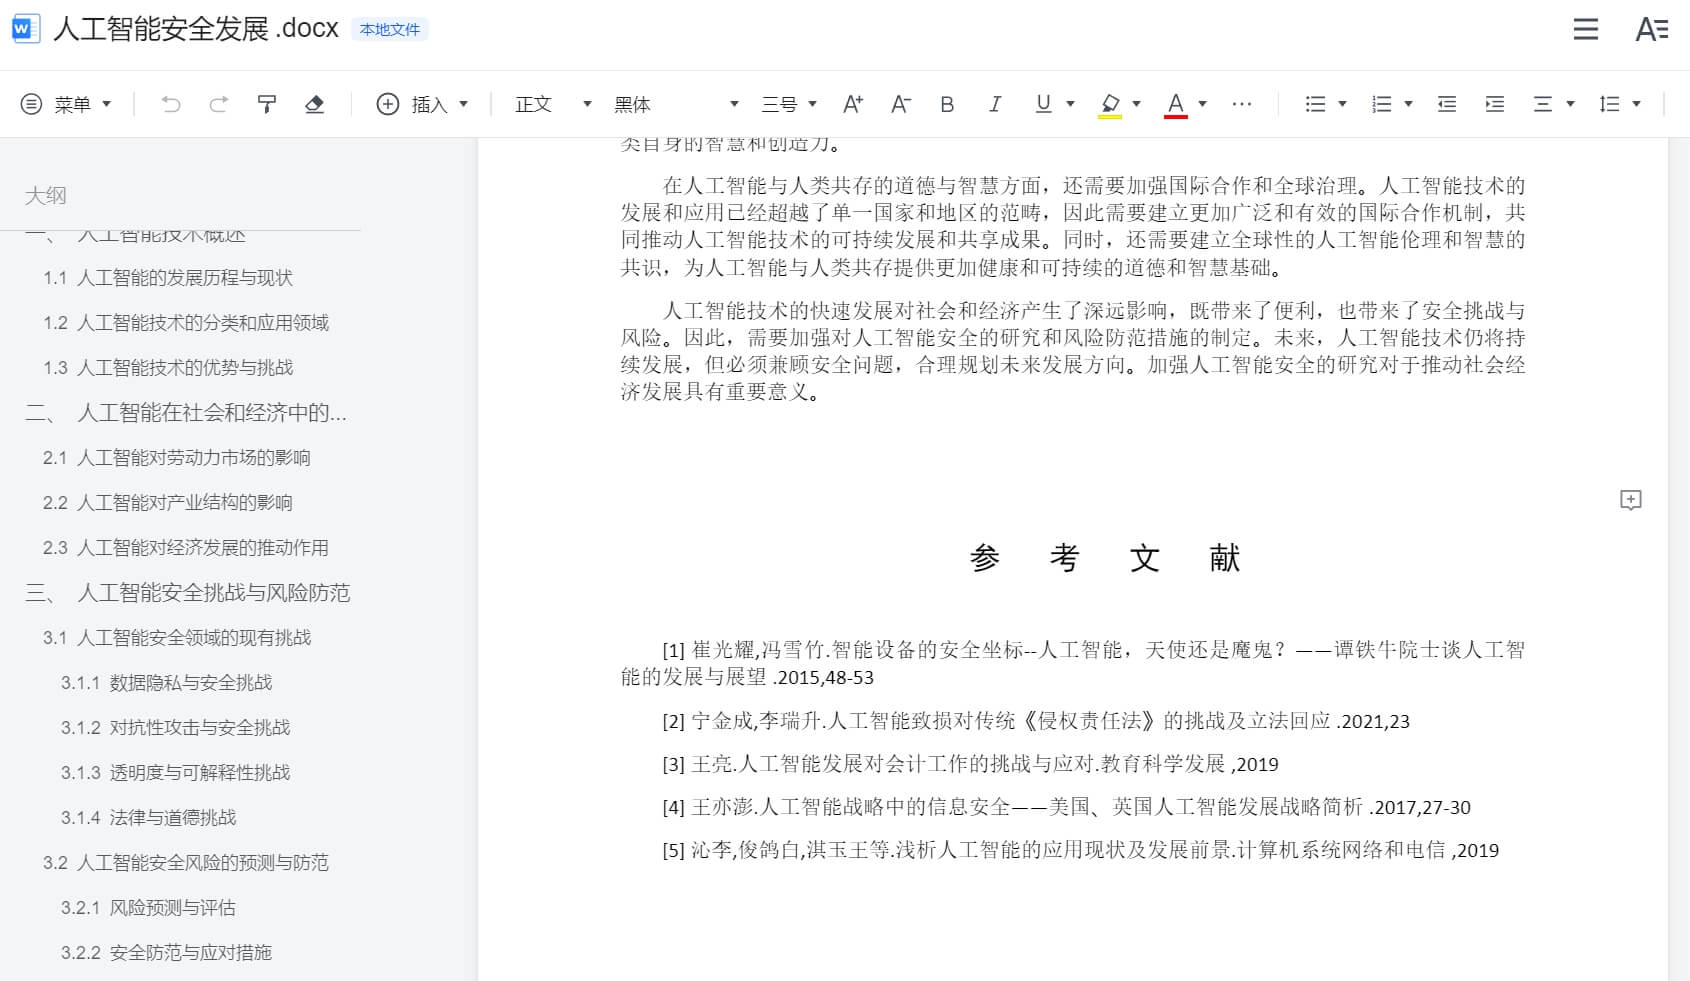Click the undo arrow icon
The width and height of the screenshot is (1690, 981).
pyautogui.click(x=171, y=104)
